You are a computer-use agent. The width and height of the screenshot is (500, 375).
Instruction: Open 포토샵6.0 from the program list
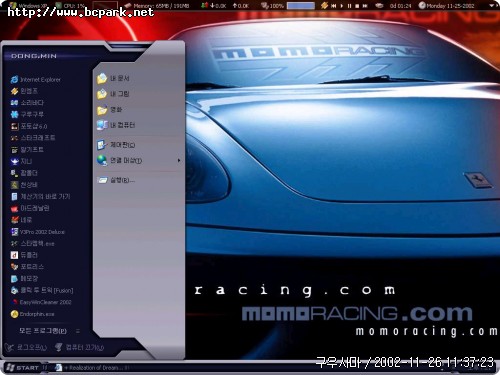coord(29,126)
